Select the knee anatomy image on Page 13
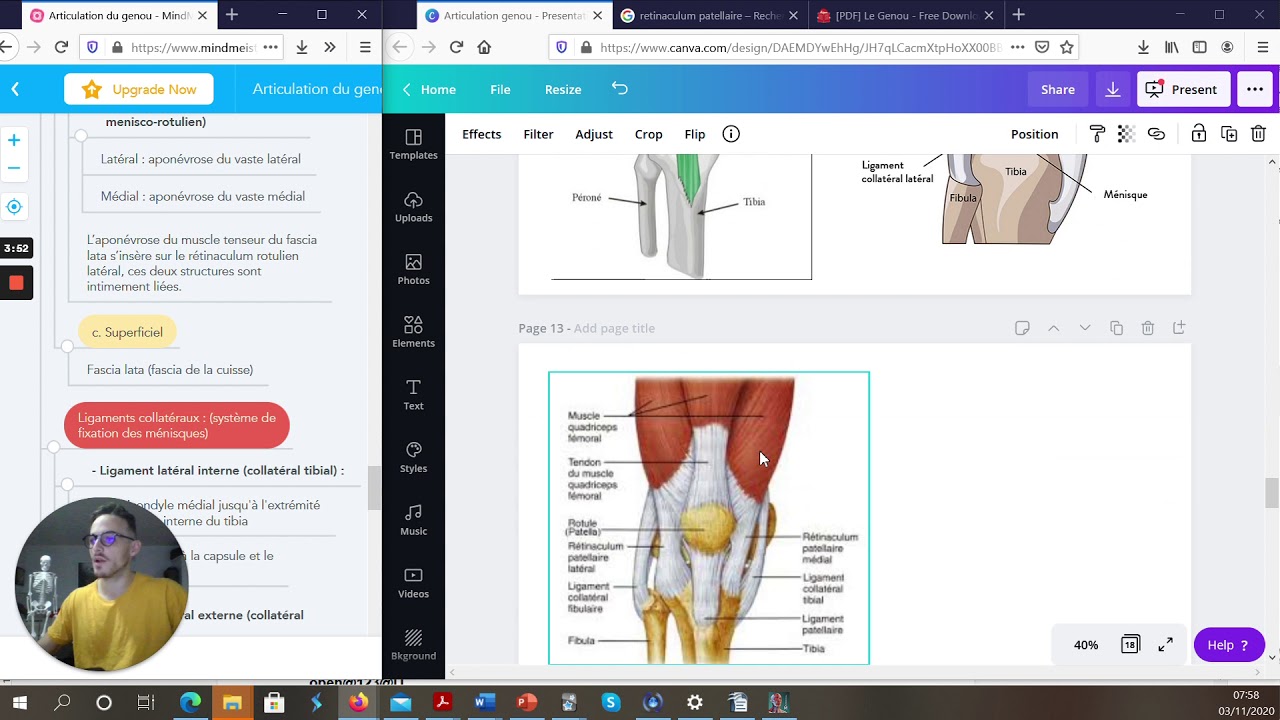 (709, 517)
